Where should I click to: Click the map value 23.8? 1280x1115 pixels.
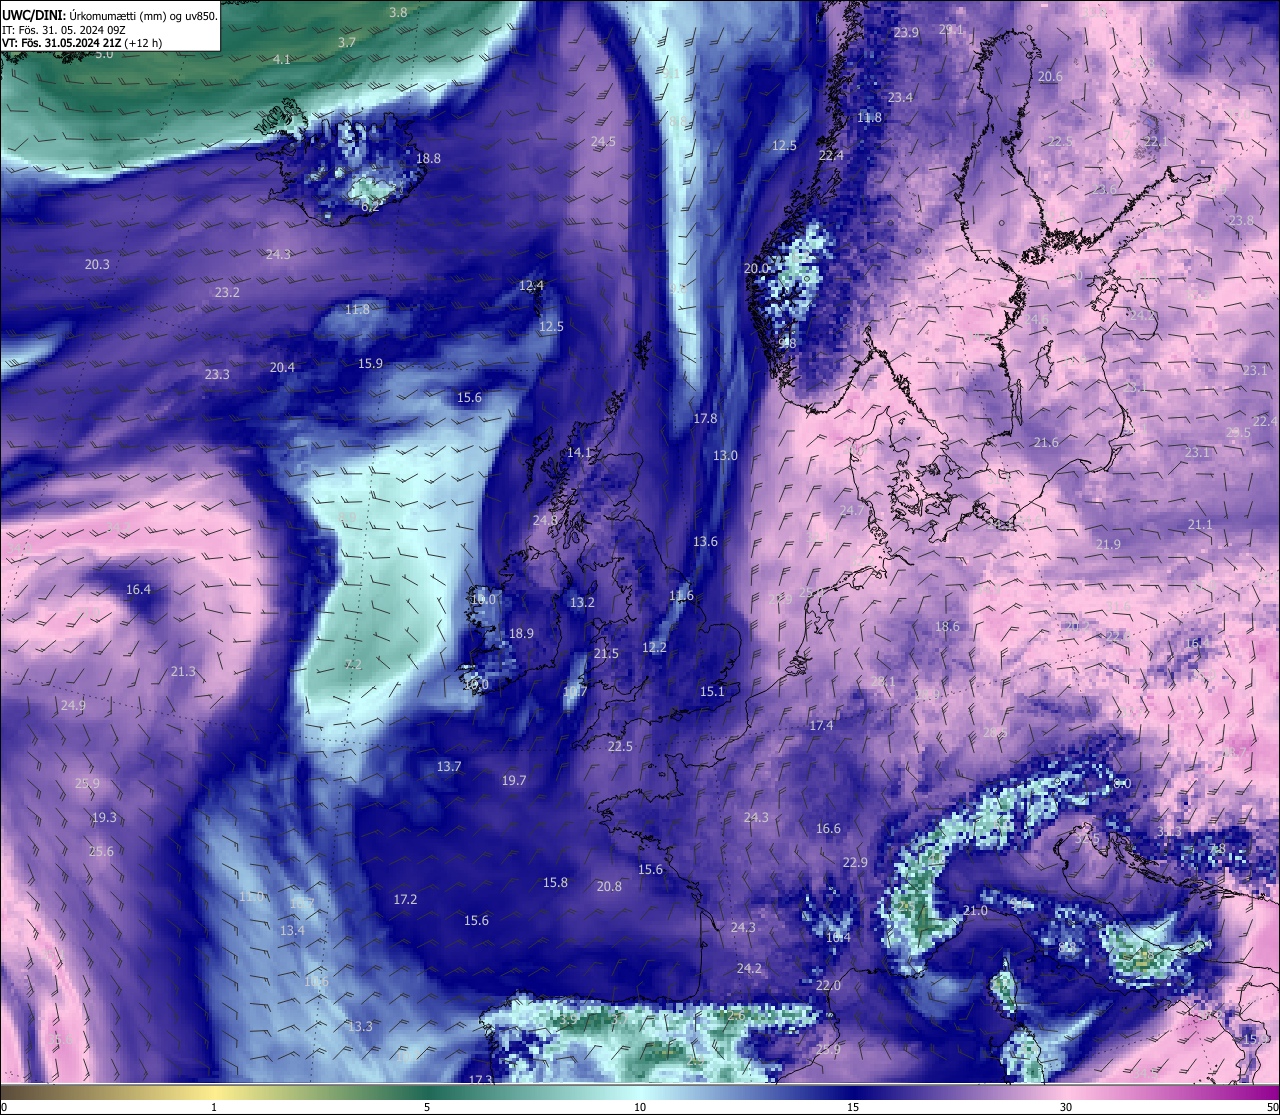[x=1241, y=220]
